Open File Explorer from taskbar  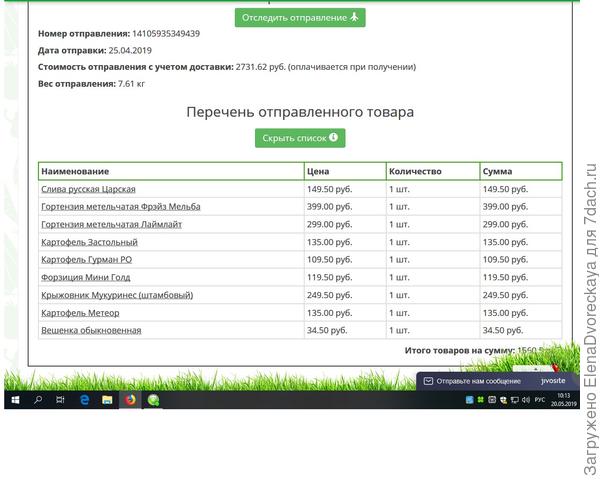click(107, 400)
